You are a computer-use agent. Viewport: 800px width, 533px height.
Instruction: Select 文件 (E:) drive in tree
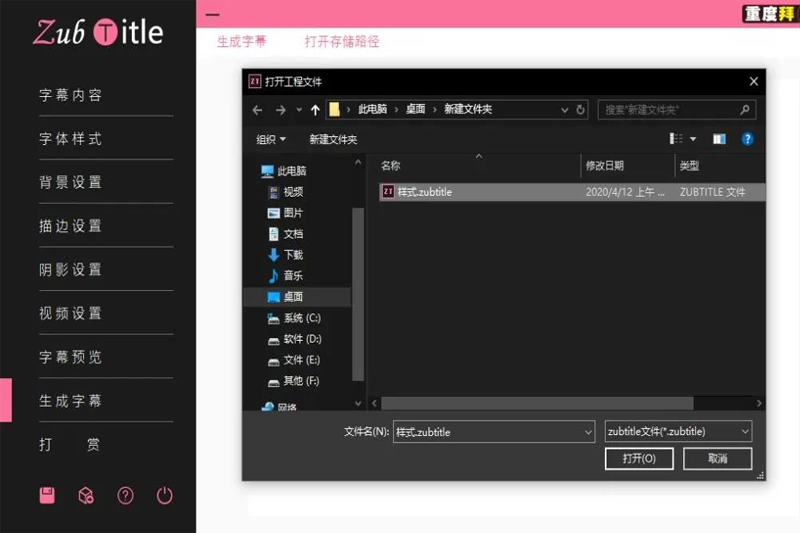pos(293,360)
